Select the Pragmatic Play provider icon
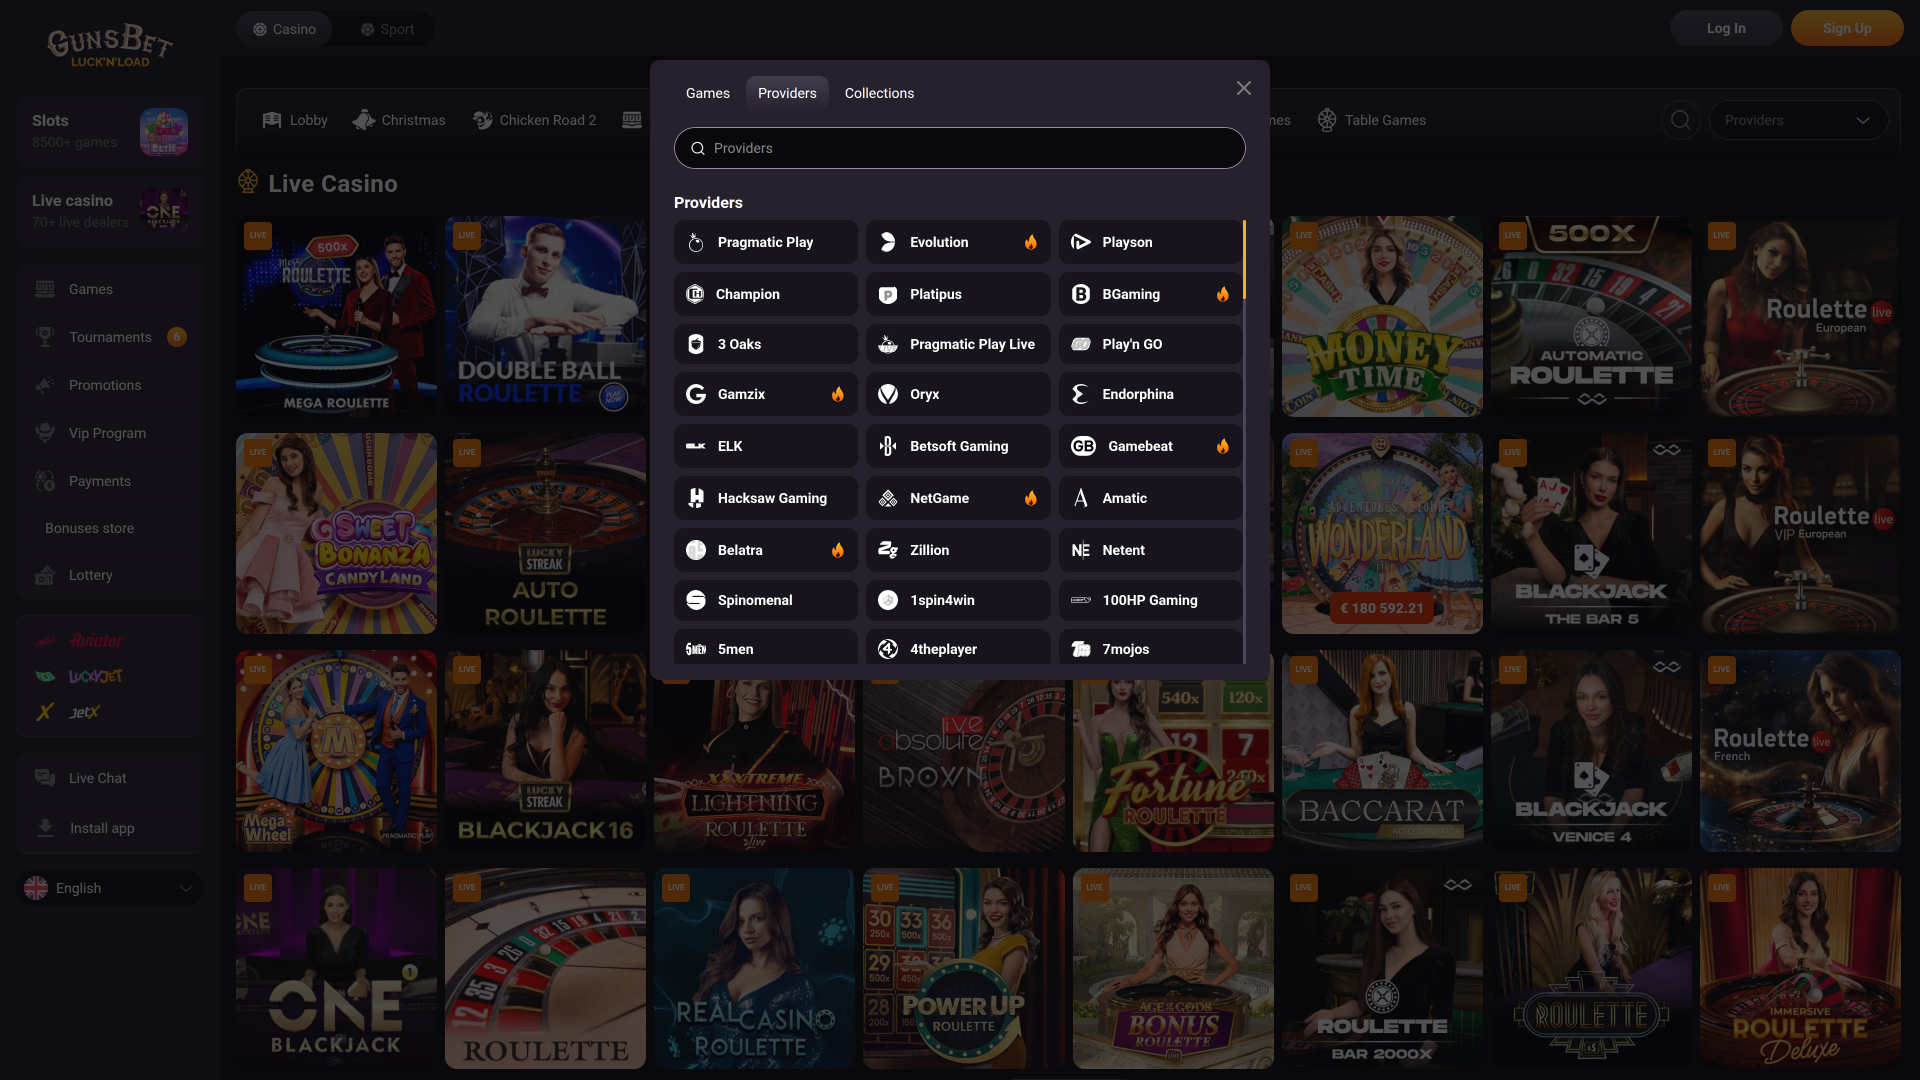This screenshot has width=1920, height=1080. (696, 242)
